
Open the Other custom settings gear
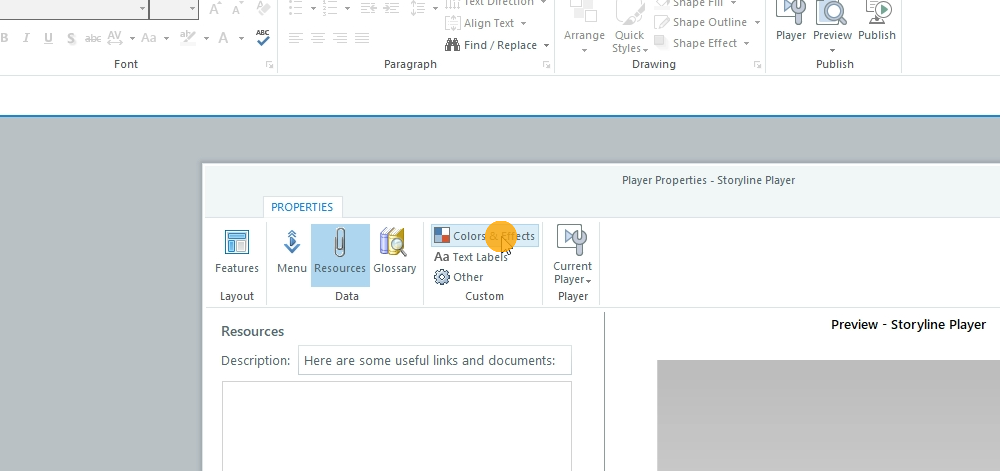(458, 277)
